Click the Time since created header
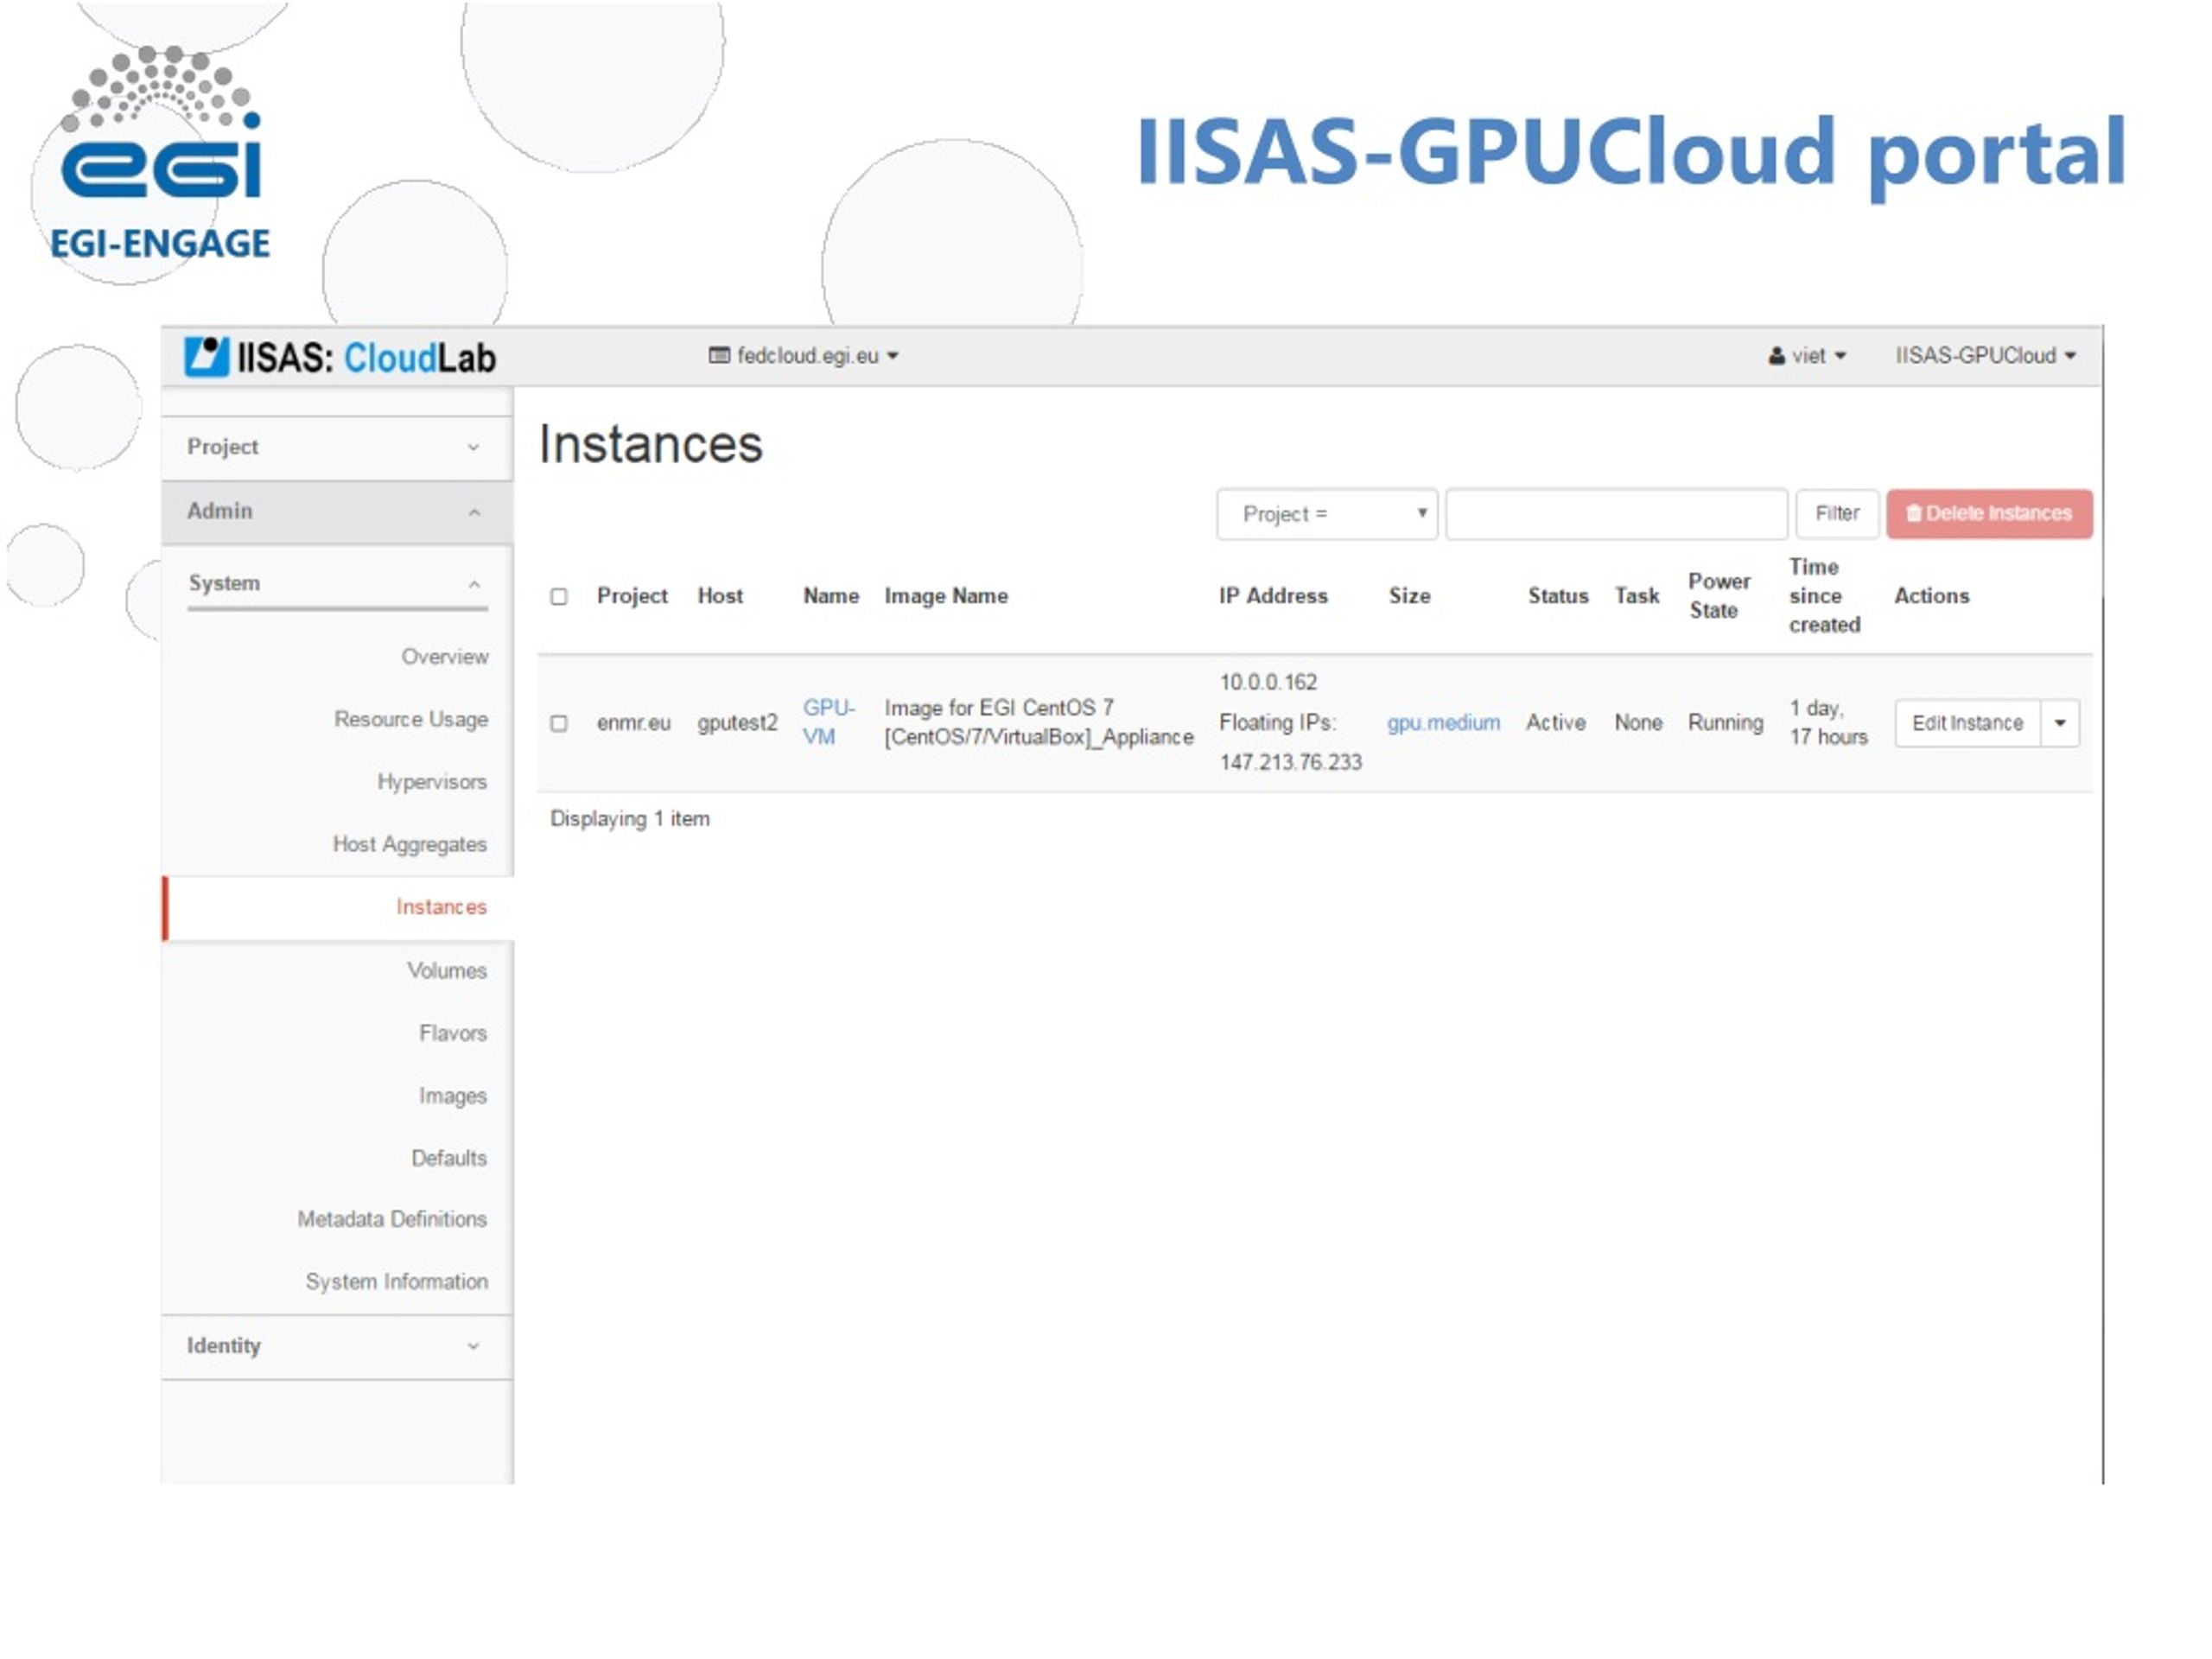 click(x=1824, y=596)
